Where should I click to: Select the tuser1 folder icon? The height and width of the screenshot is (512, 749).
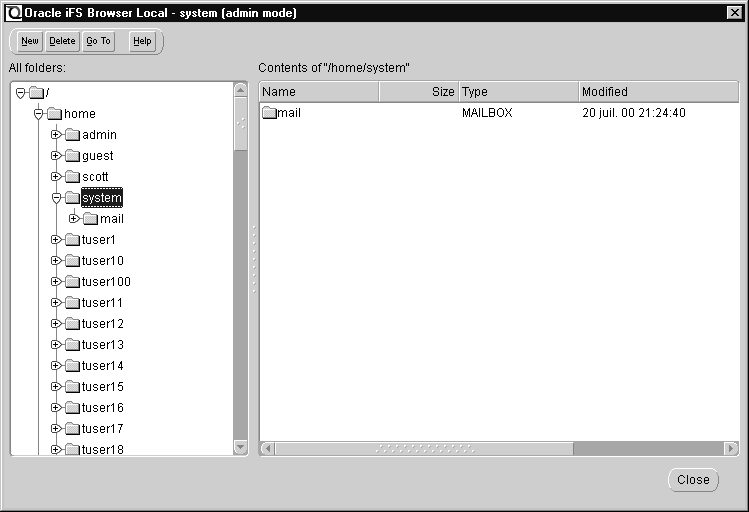pyautogui.click(x=72, y=240)
